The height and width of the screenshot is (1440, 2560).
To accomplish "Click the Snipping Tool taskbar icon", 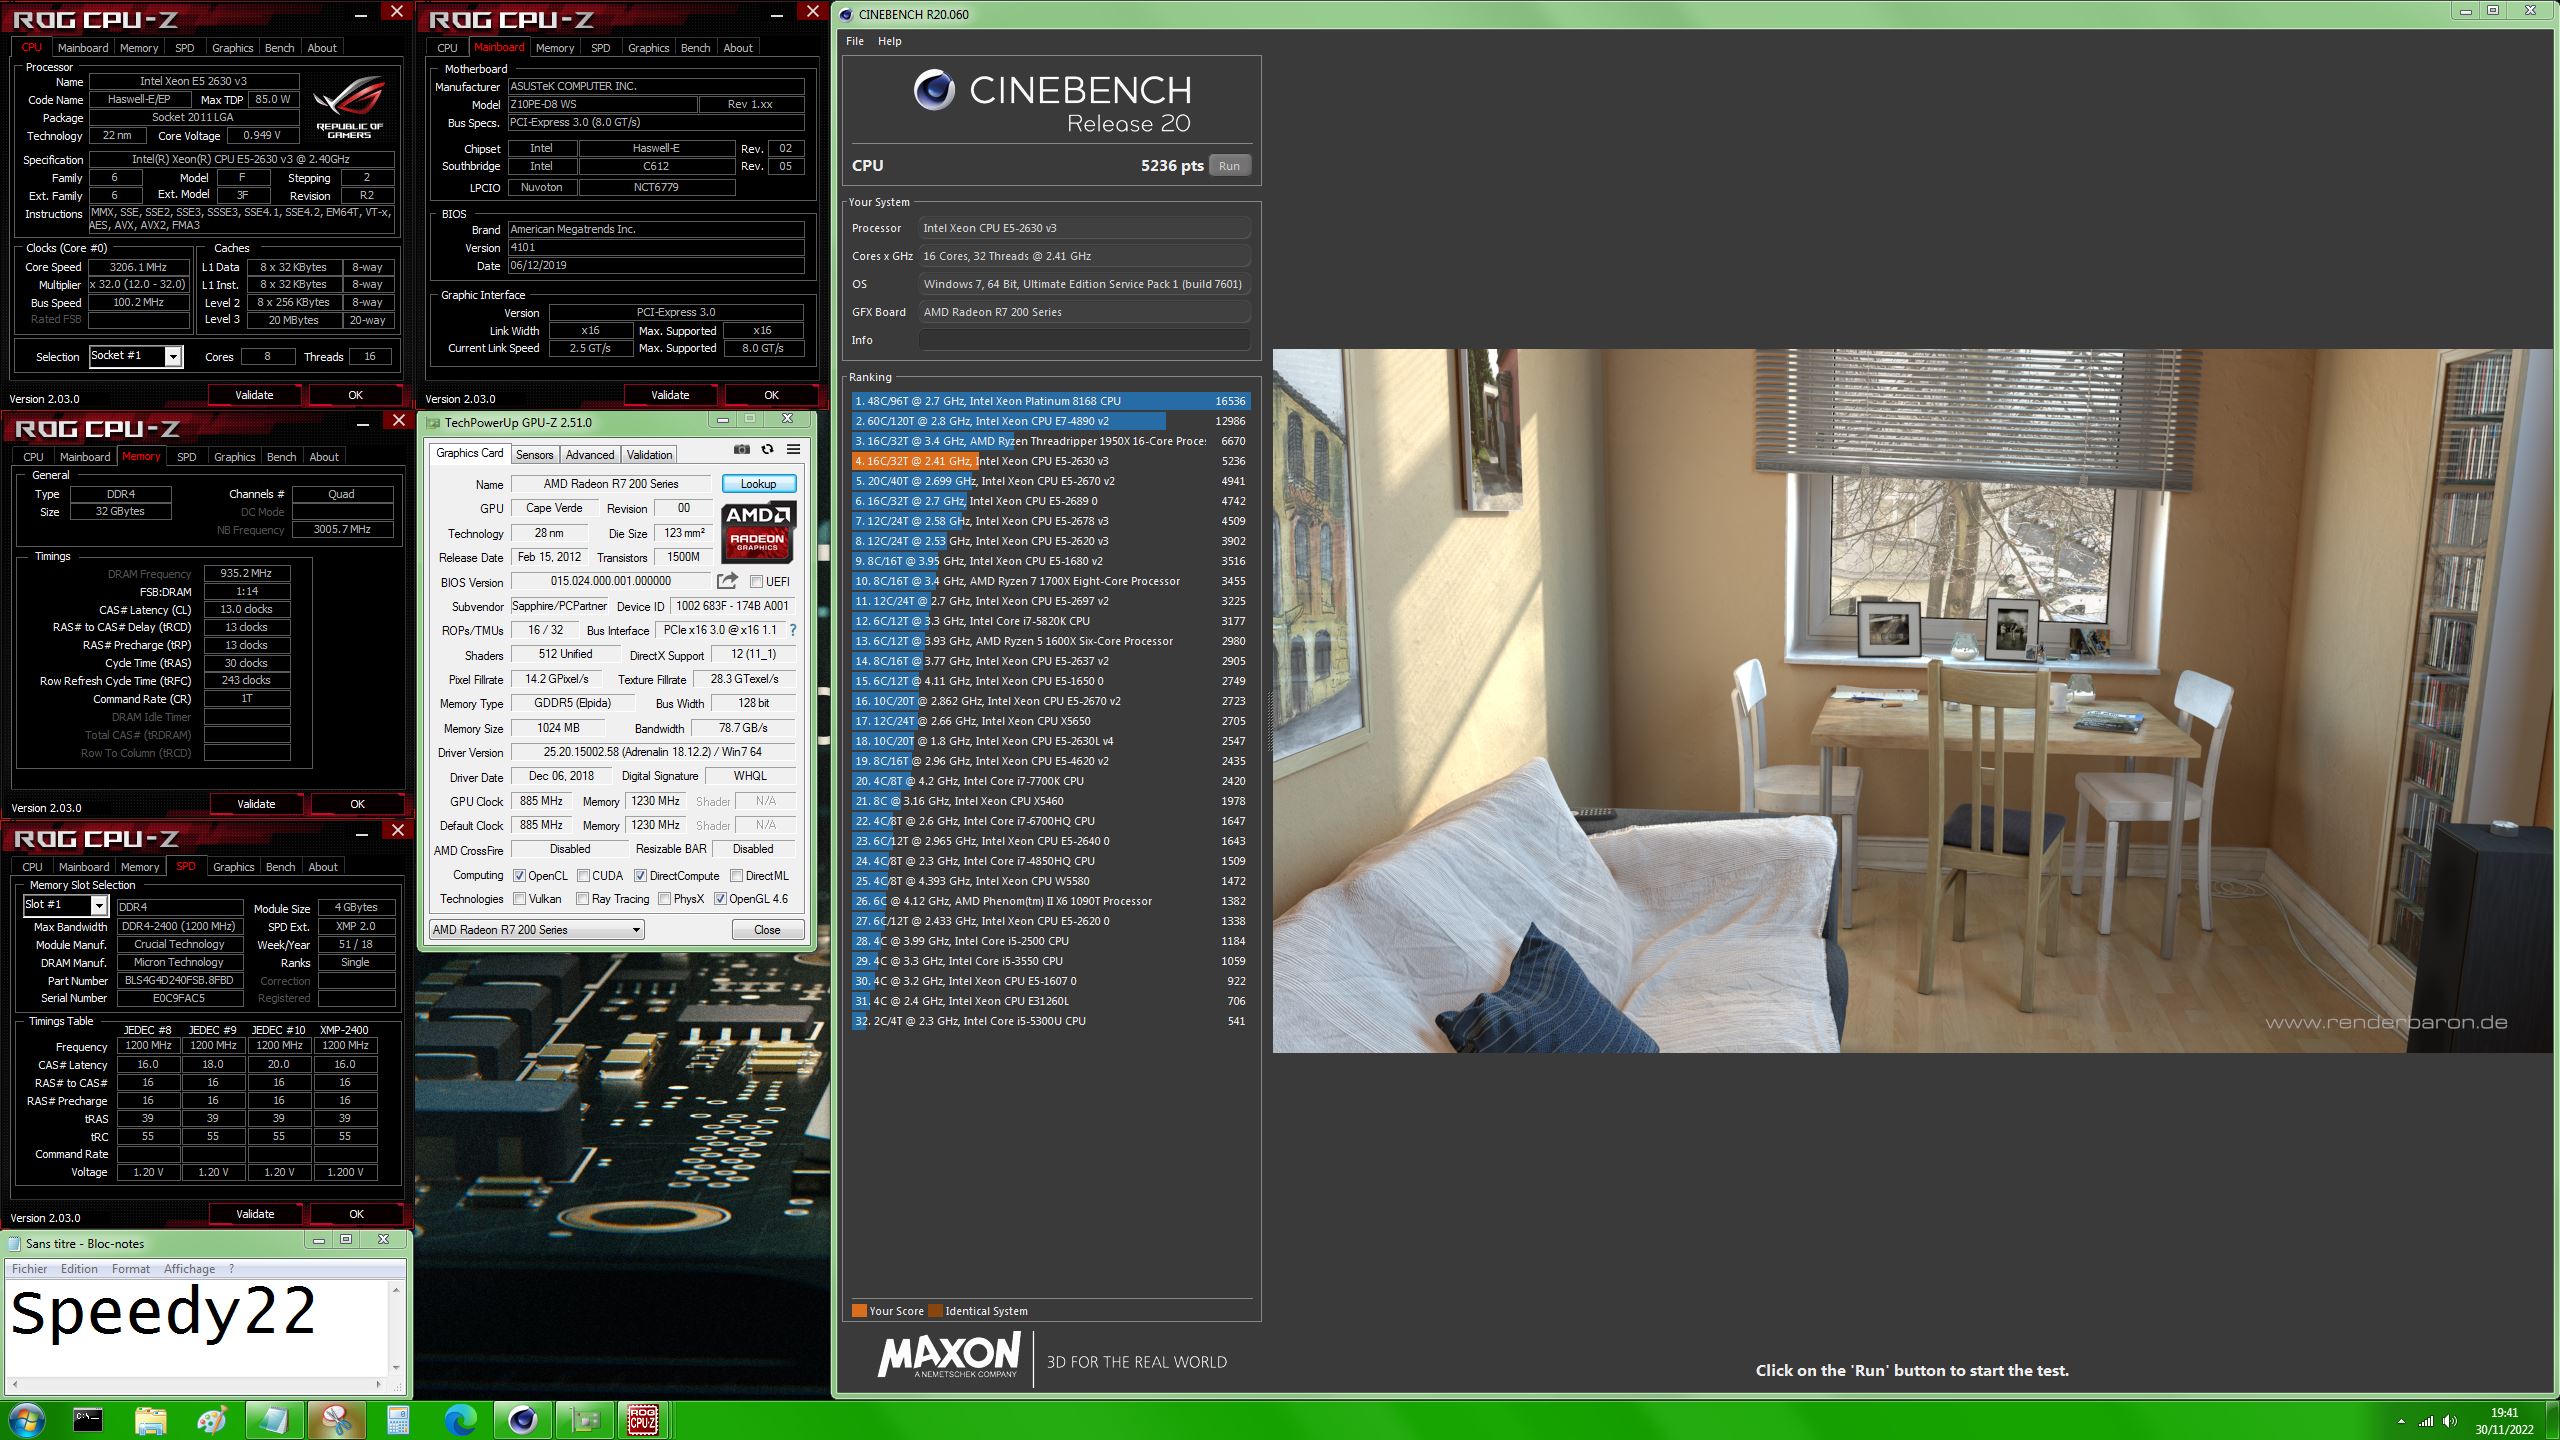I will coord(337,1420).
